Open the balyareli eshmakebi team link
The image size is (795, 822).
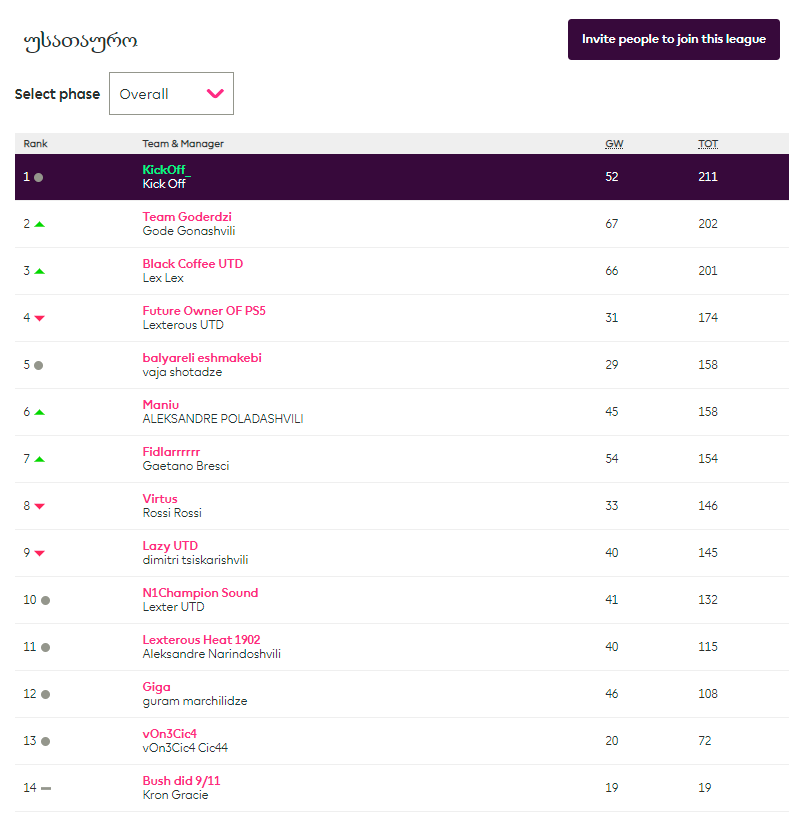202,358
